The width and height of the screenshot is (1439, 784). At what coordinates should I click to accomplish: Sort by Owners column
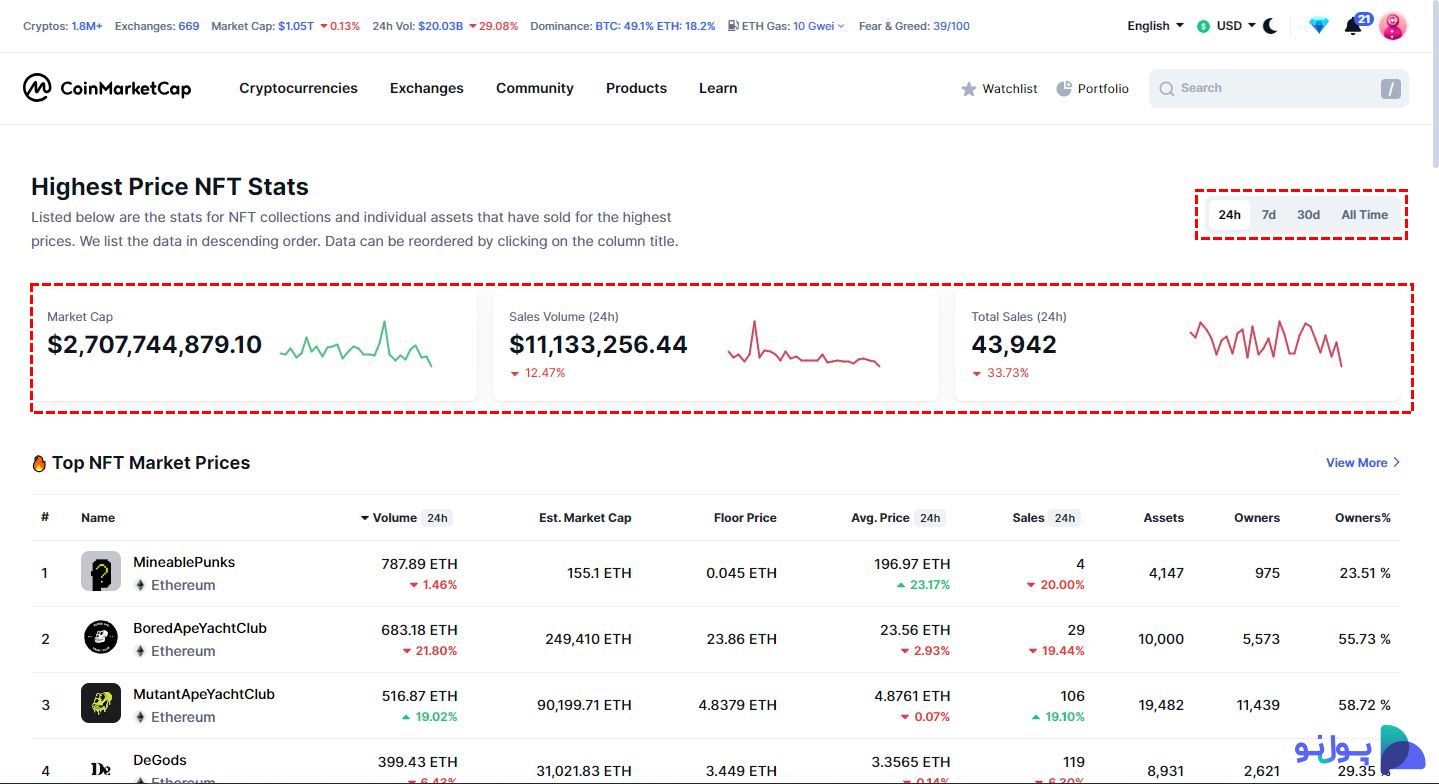click(x=1257, y=518)
